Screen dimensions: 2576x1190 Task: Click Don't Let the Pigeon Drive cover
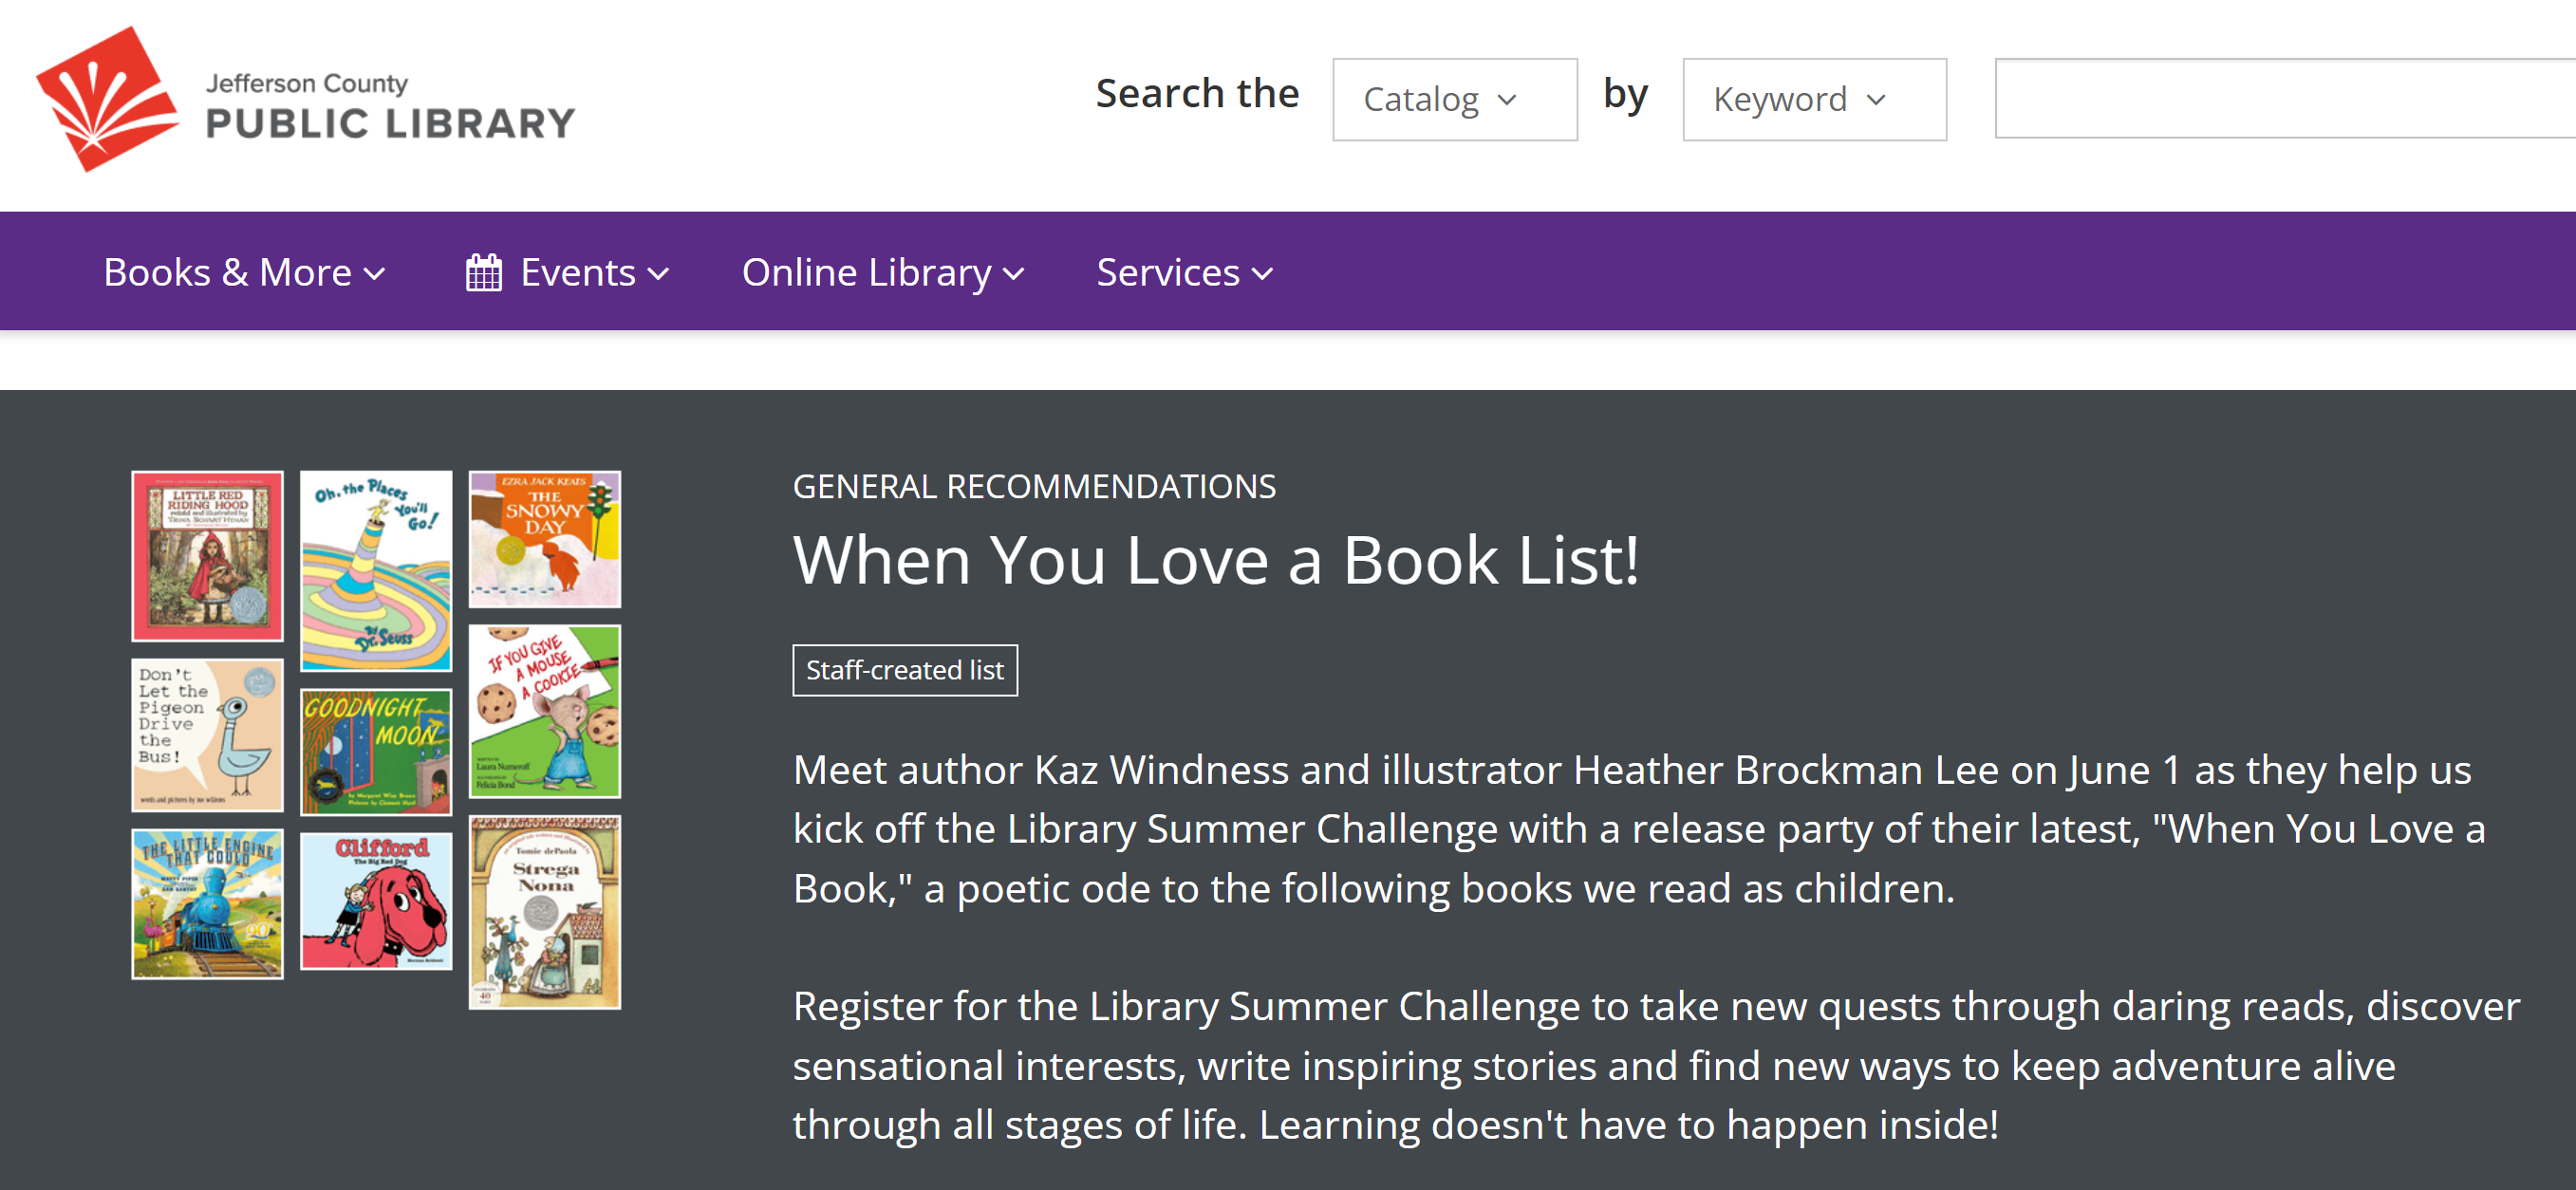click(x=207, y=735)
